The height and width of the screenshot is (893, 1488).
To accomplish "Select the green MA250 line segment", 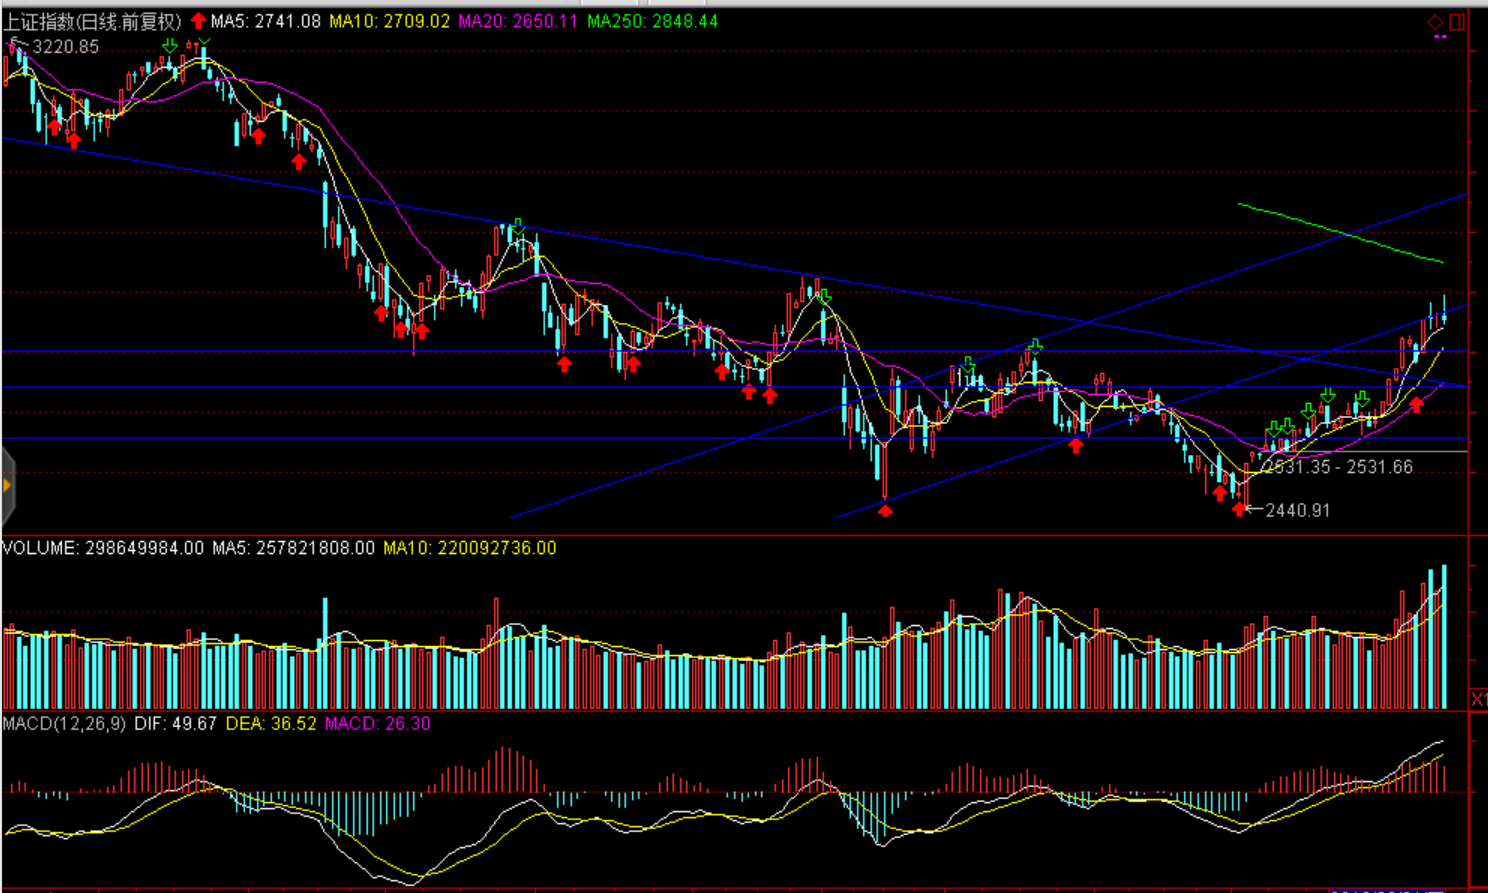I will coord(1340,233).
